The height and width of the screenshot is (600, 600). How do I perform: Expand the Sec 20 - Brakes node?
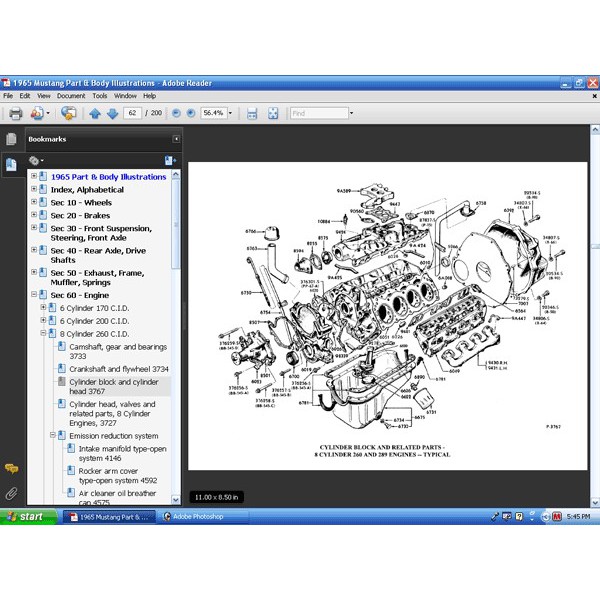34,214
